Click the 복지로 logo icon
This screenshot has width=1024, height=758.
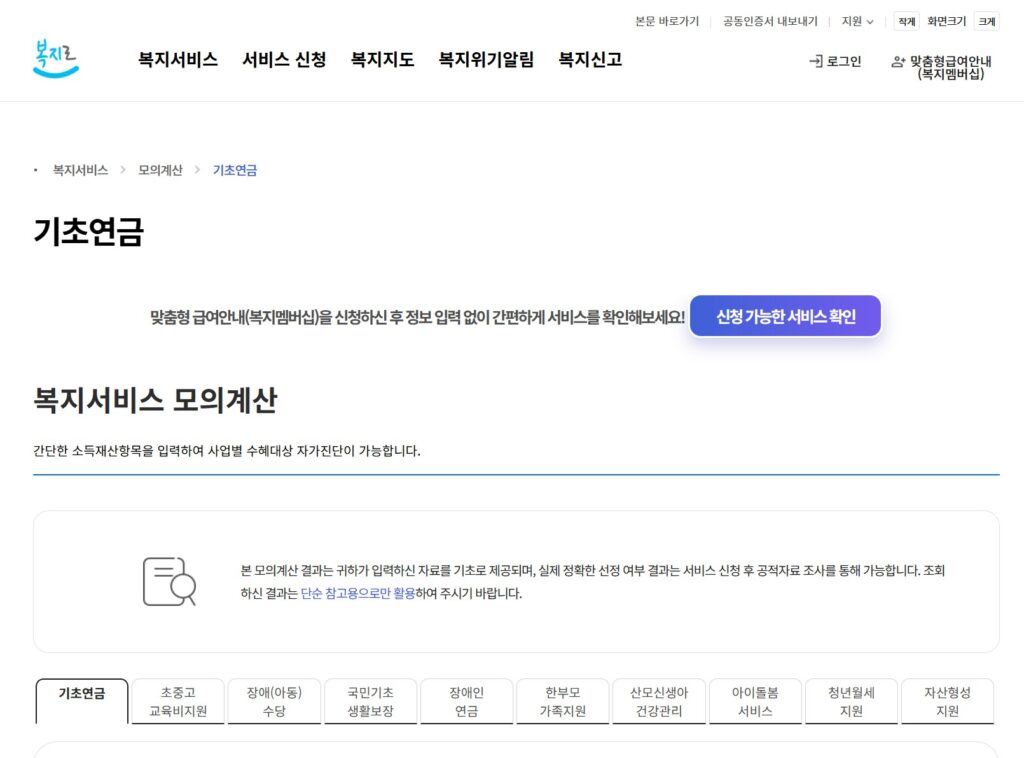click(56, 58)
